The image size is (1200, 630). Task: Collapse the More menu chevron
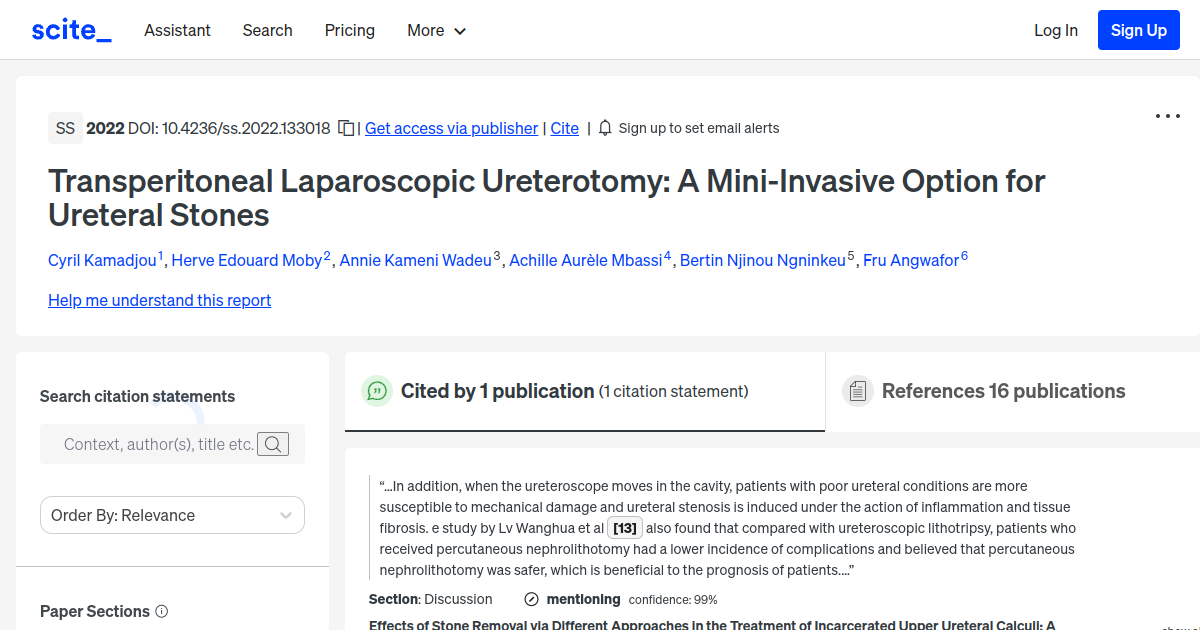coord(461,31)
